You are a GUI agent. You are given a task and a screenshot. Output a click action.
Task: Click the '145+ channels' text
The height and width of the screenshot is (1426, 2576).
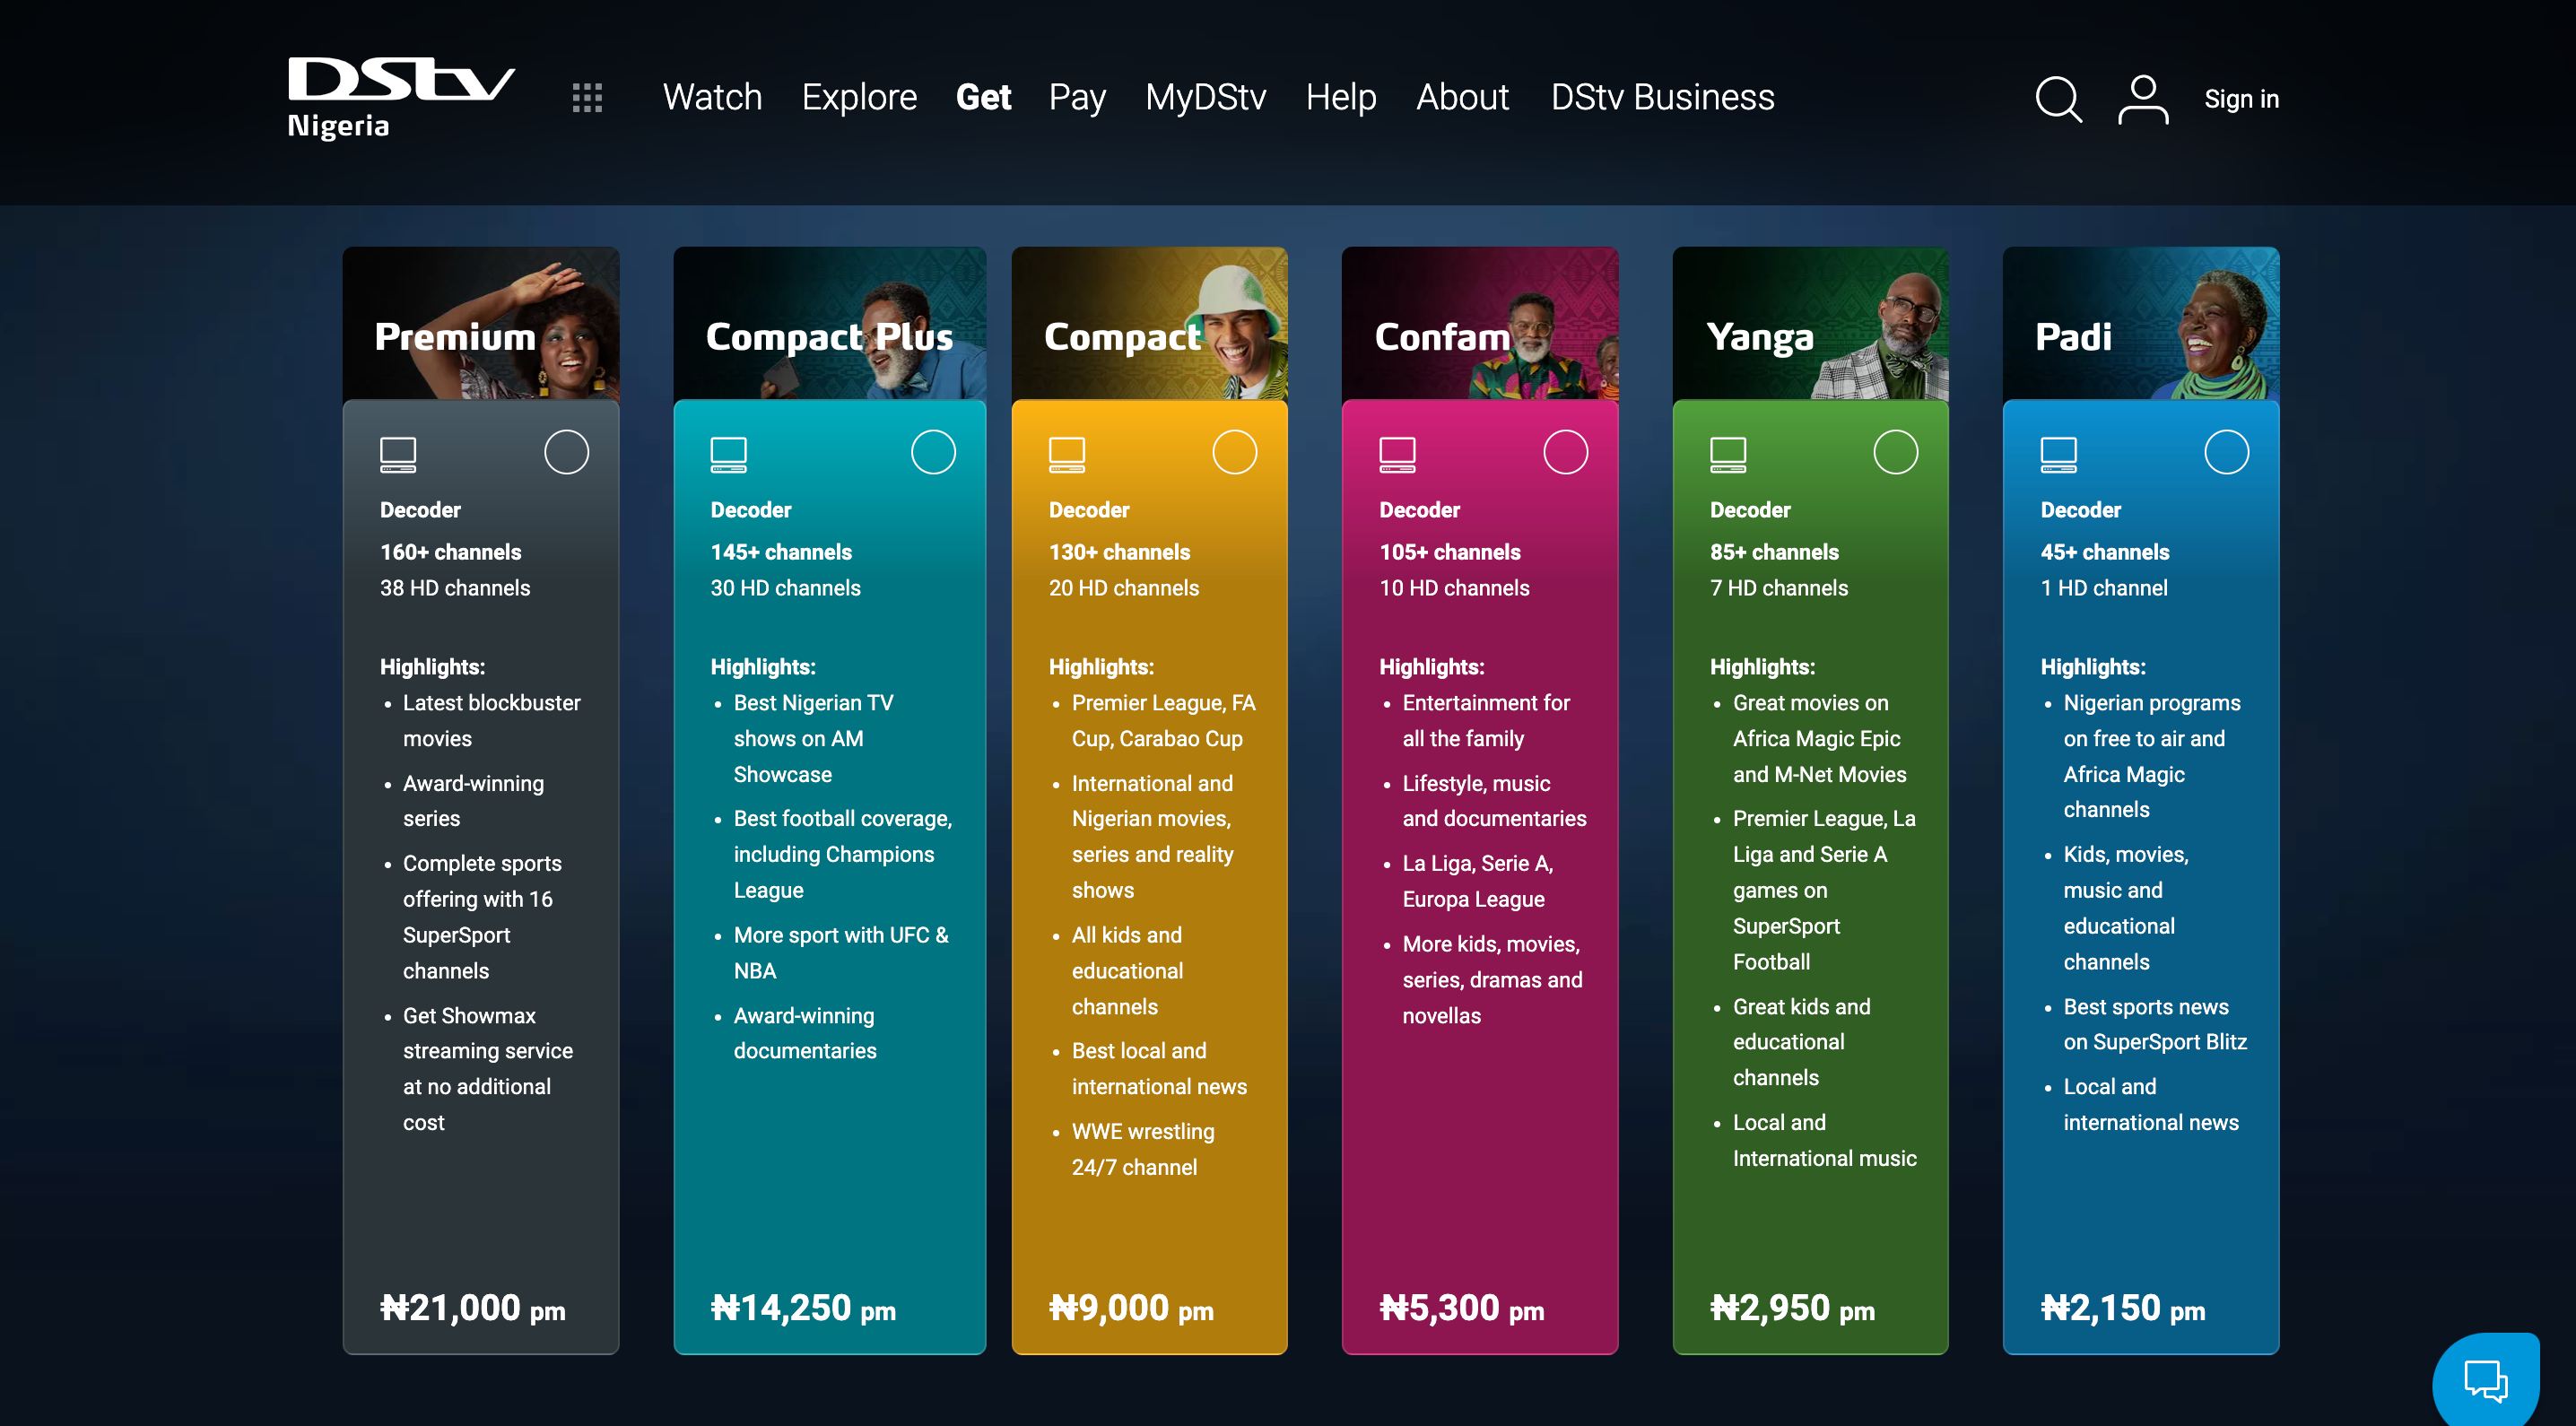click(781, 552)
